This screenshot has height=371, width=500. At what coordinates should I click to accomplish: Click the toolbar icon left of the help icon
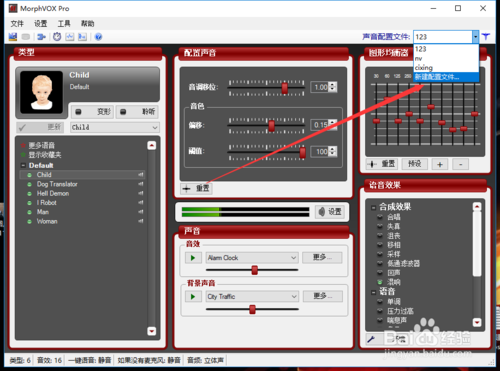click(x=82, y=37)
